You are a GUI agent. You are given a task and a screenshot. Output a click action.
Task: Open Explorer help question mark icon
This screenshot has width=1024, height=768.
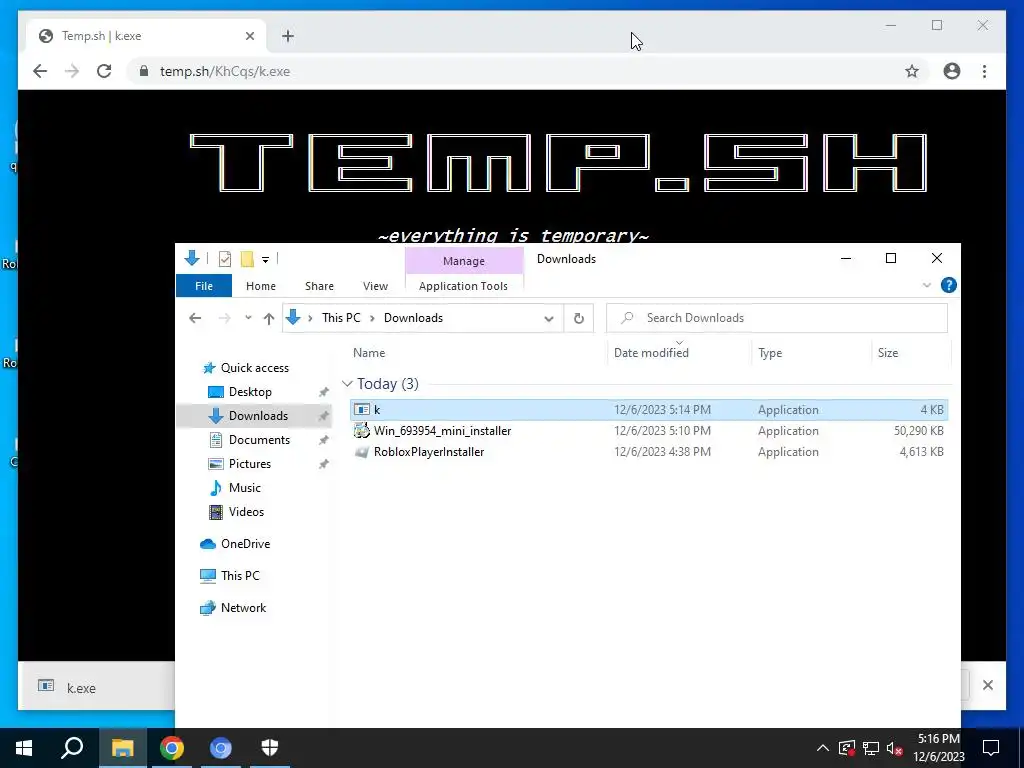(x=948, y=285)
